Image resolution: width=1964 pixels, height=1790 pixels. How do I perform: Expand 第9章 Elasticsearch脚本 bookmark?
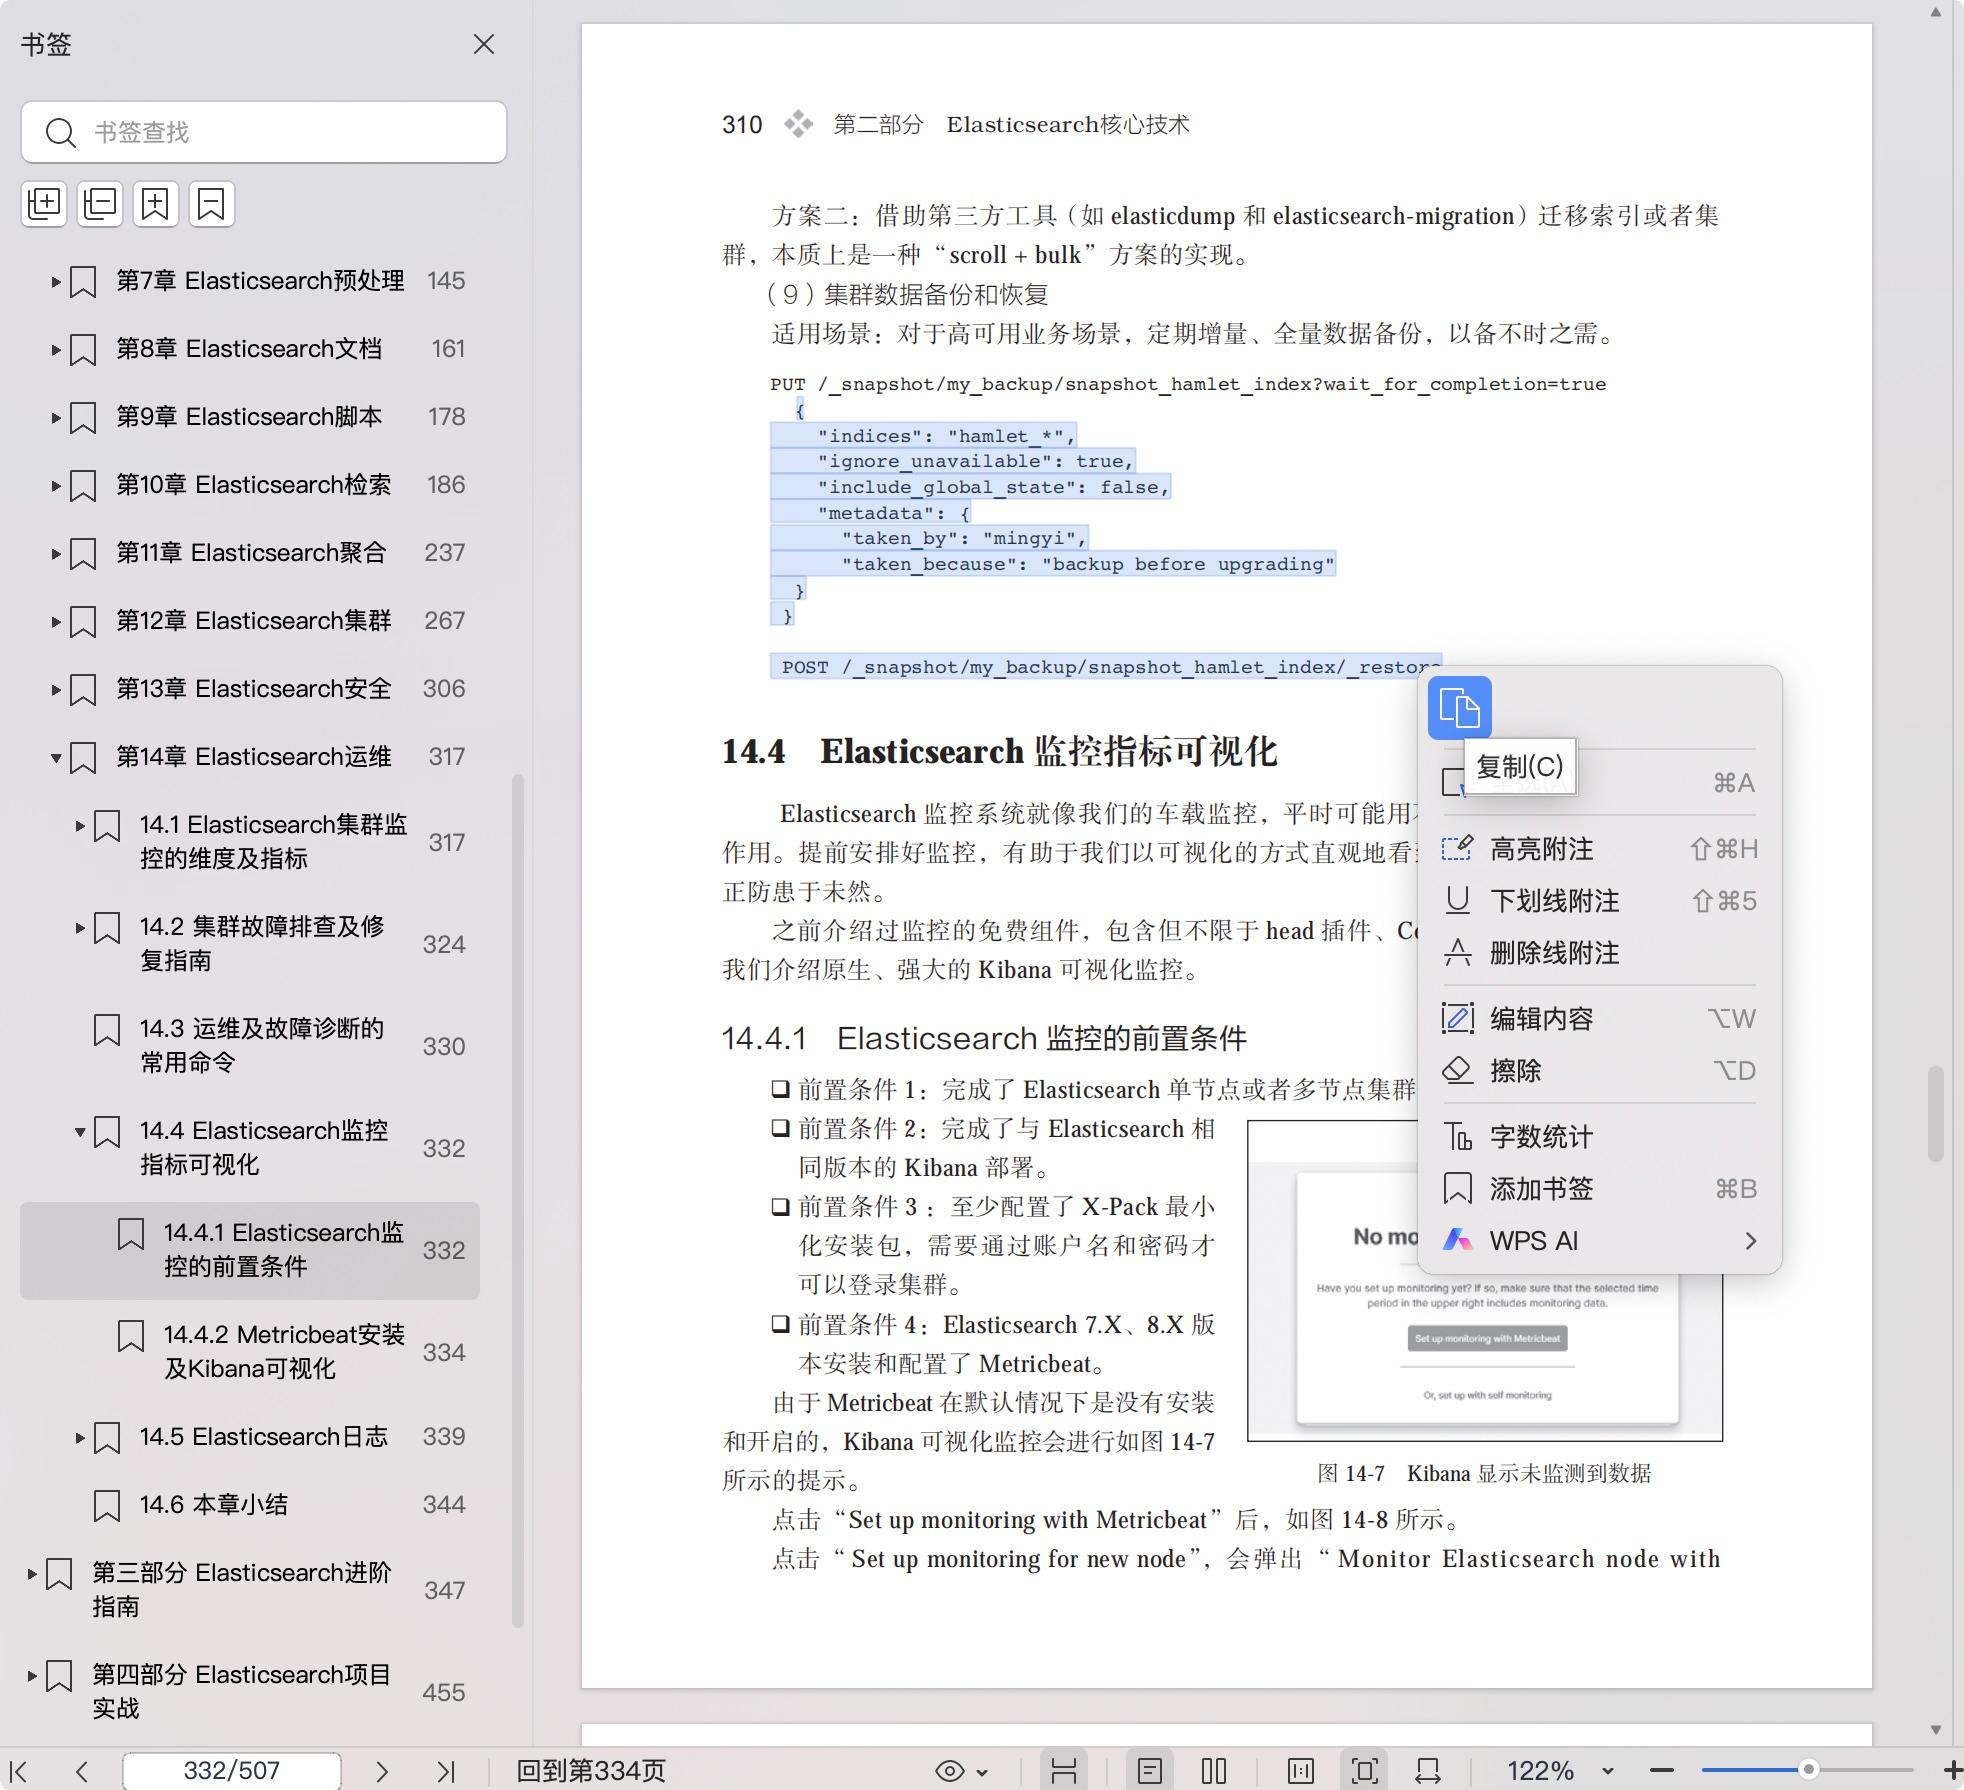(x=56, y=418)
